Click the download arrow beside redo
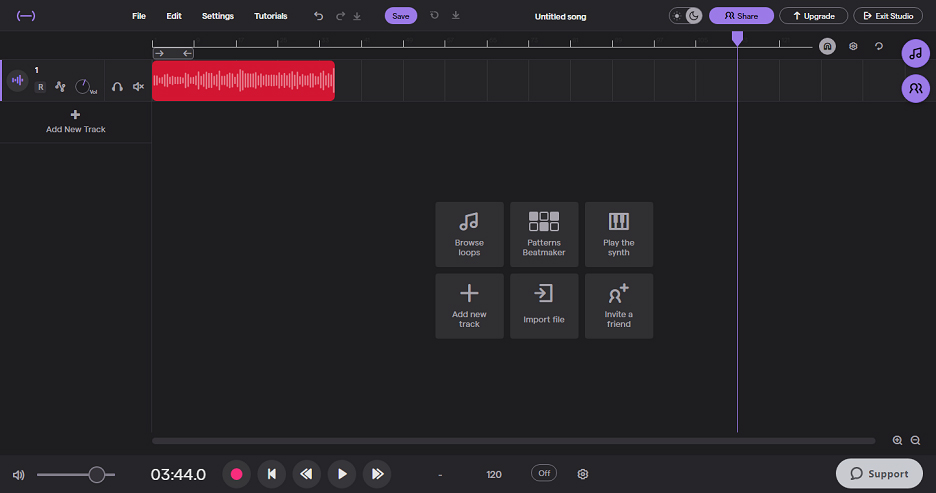The height and width of the screenshot is (493, 936). (357, 16)
